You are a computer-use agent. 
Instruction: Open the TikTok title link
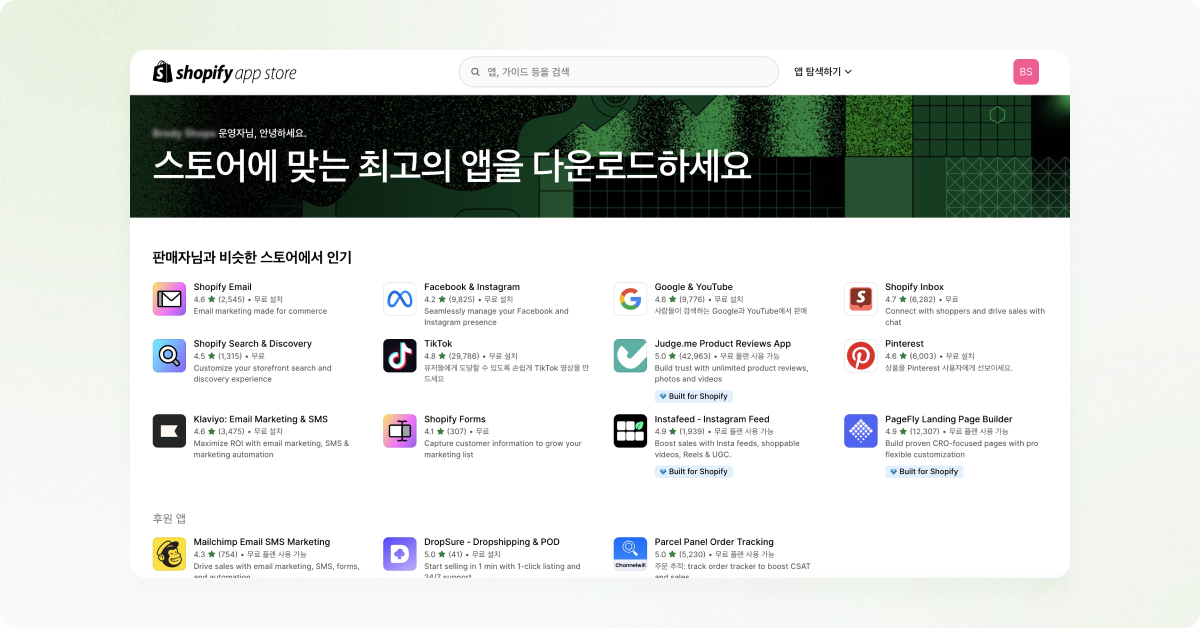(438, 344)
